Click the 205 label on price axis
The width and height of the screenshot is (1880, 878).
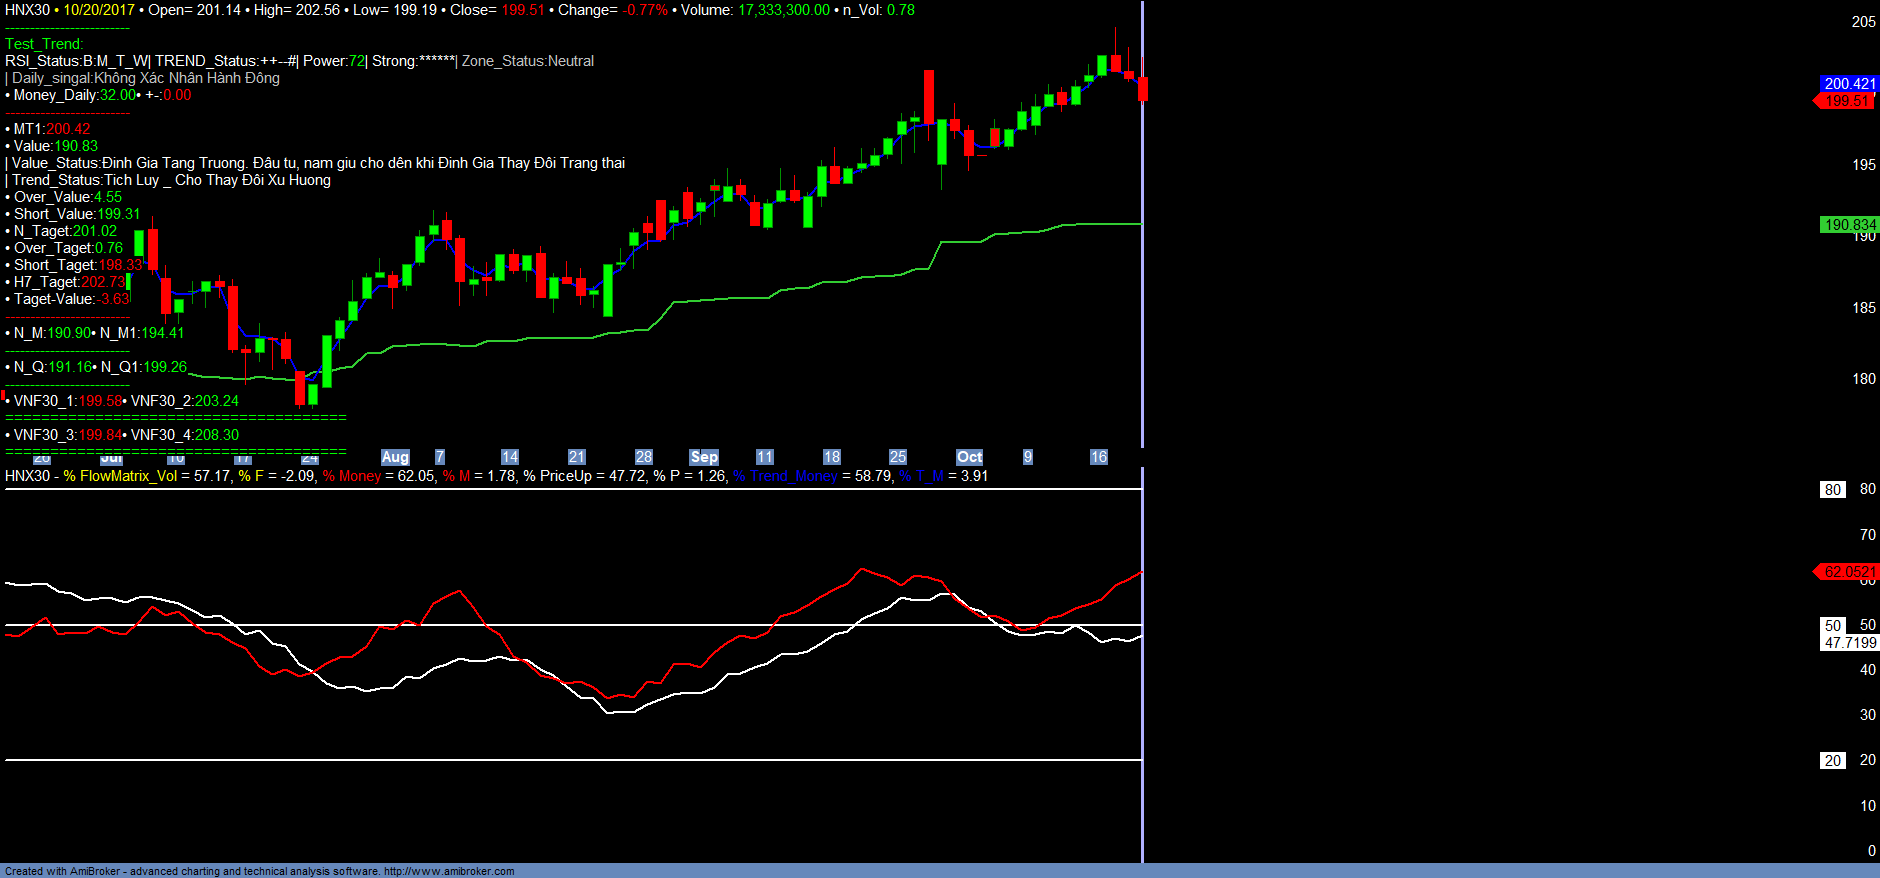tap(1863, 22)
